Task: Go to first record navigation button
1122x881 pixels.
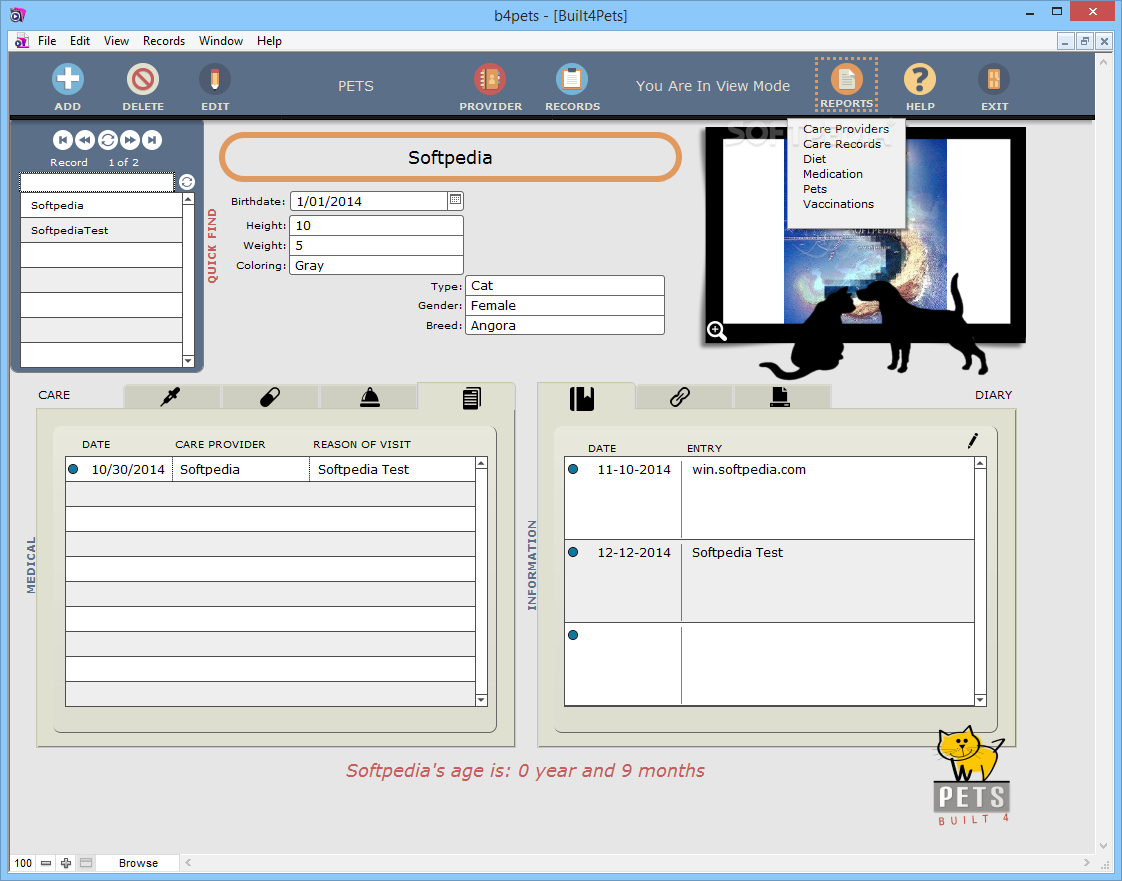Action: click(63, 140)
